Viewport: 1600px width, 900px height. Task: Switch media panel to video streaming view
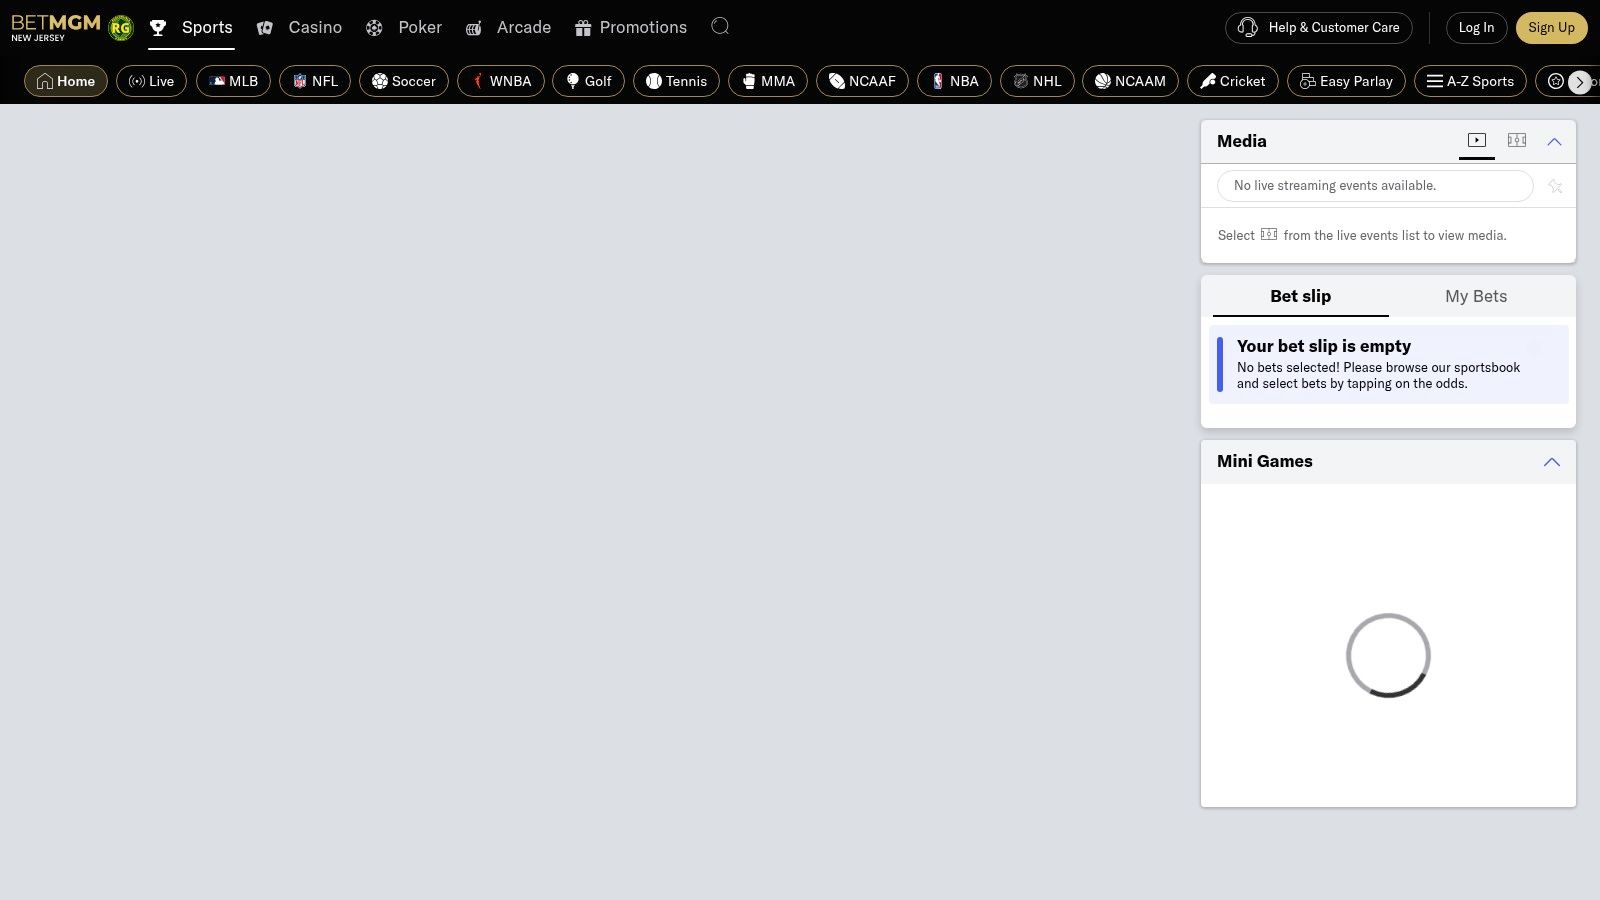tap(1476, 141)
